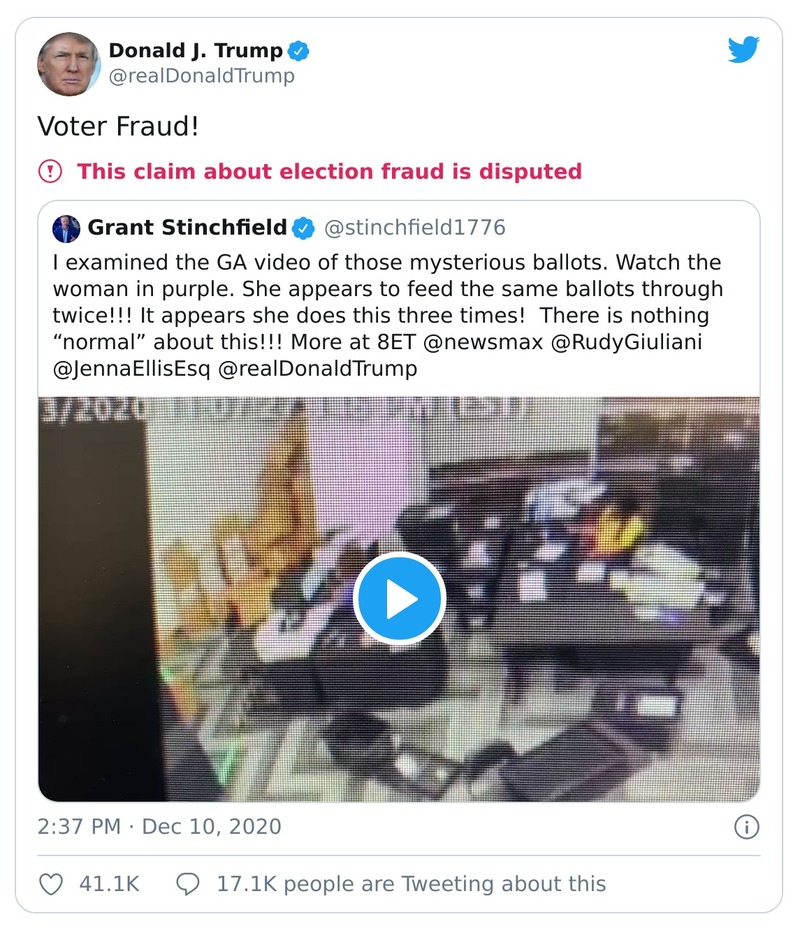This screenshot has width=800, height=933.
Task: Open the info icon near the timestamp
Action: click(746, 827)
